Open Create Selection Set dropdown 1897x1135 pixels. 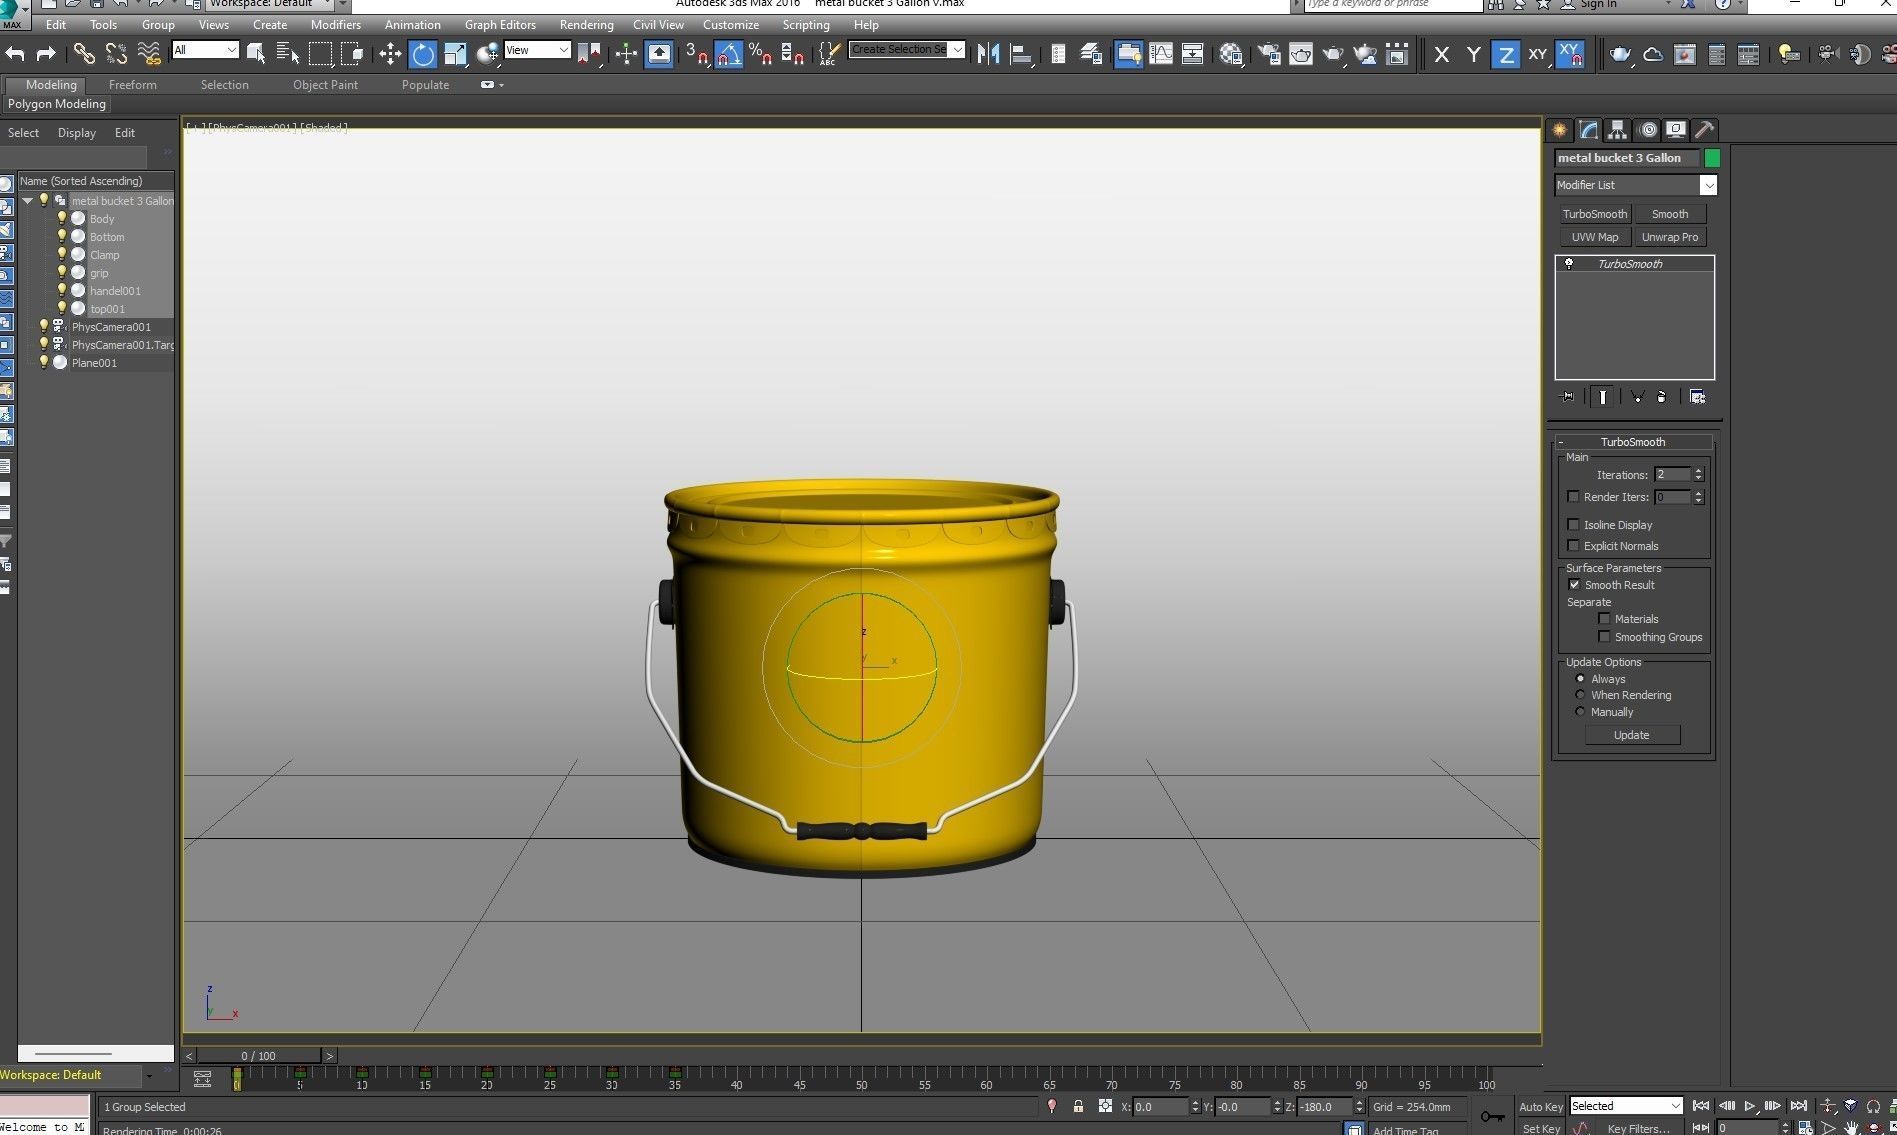point(957,49)
